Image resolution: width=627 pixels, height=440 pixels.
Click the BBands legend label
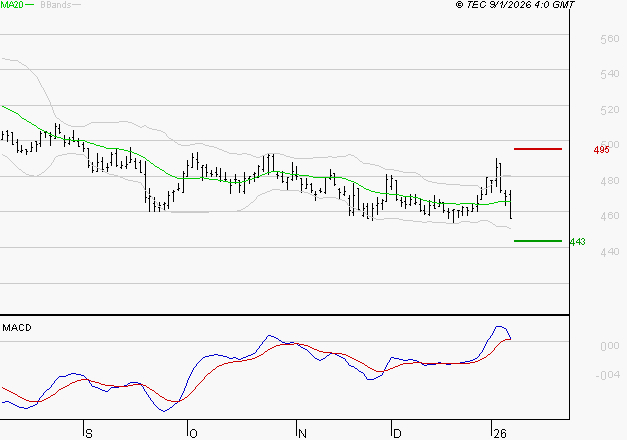click(x=56, y=5)
